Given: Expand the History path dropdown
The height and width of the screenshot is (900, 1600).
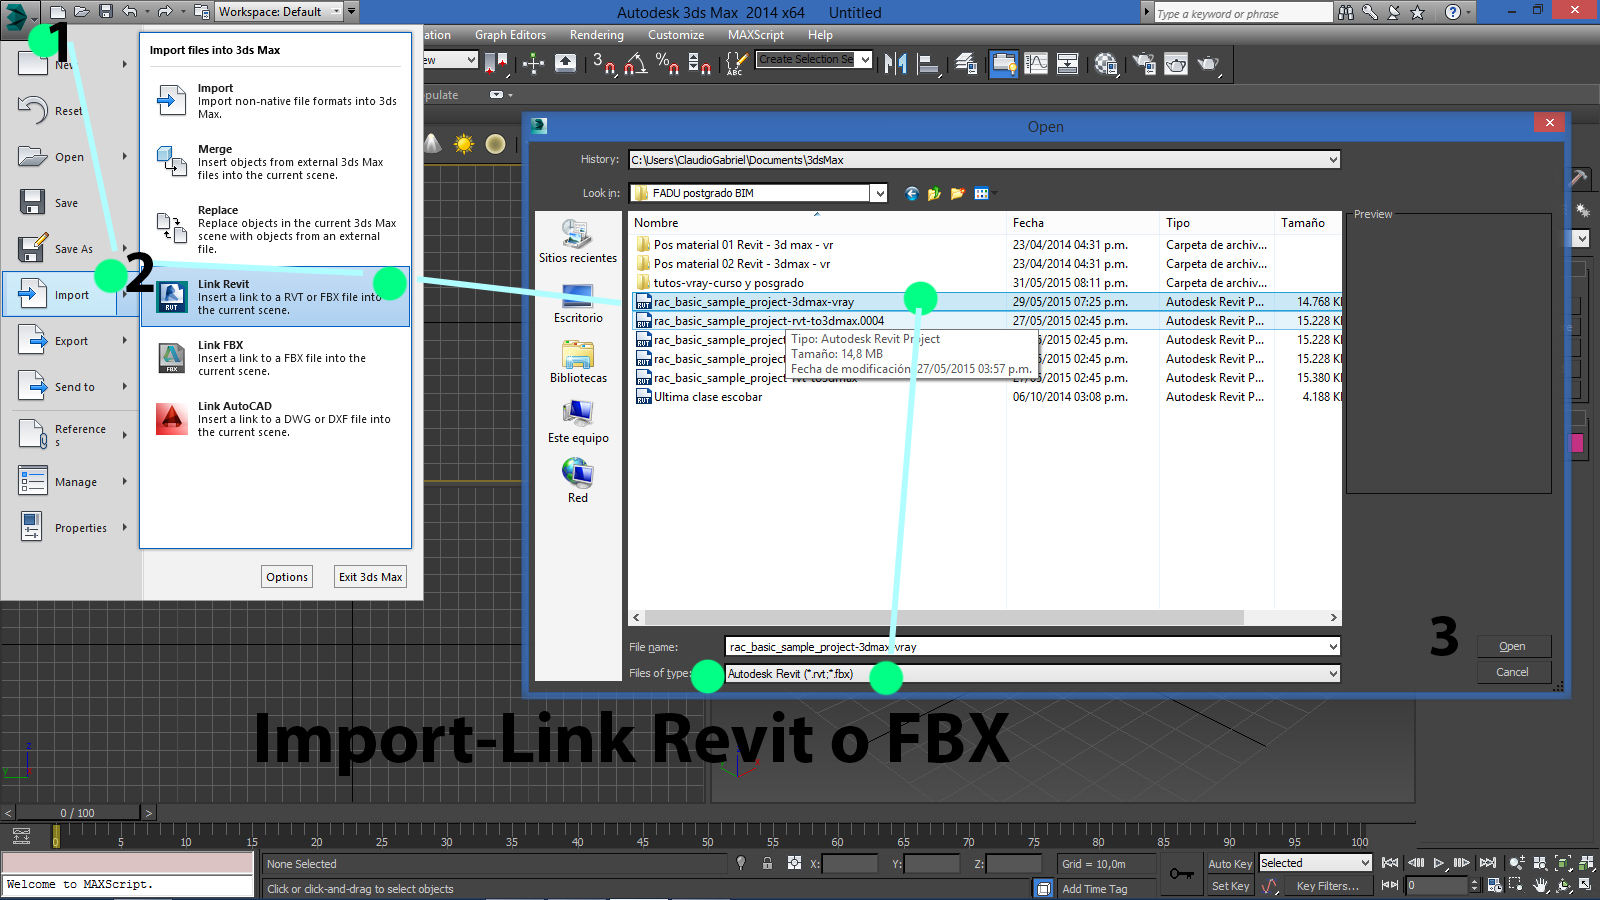Looking at the screenshot, I should click(1333, 160).
